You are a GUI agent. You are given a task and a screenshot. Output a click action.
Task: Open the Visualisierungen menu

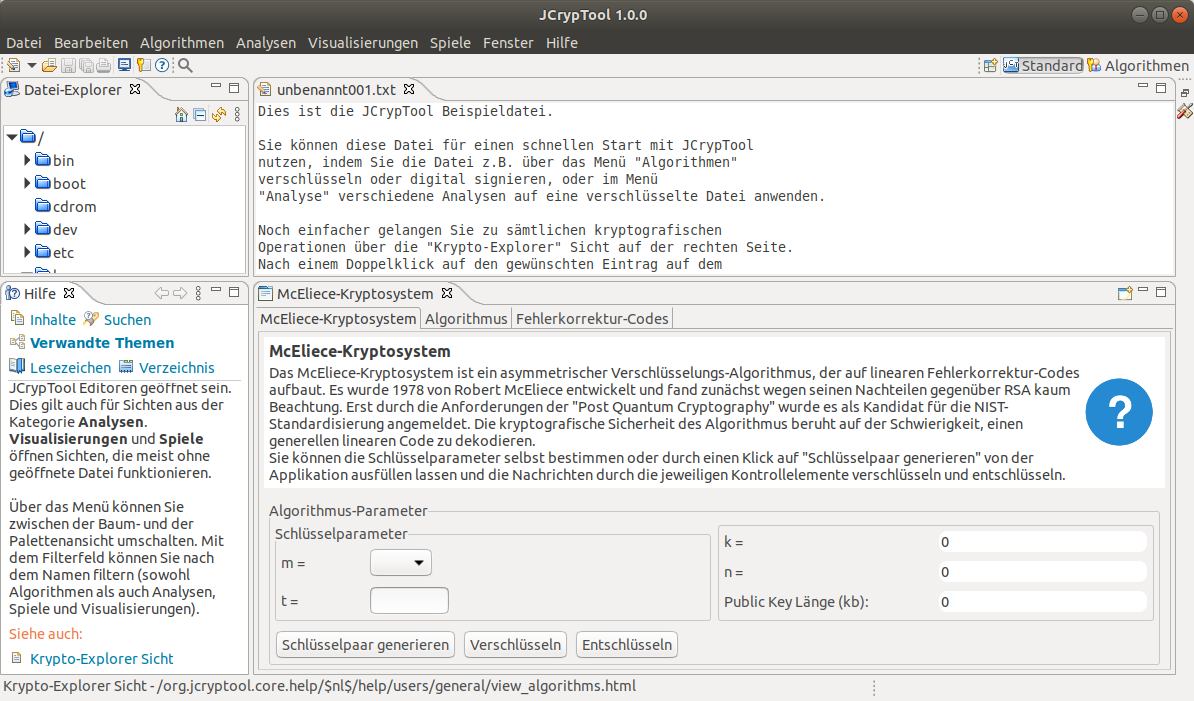(362, 43)
